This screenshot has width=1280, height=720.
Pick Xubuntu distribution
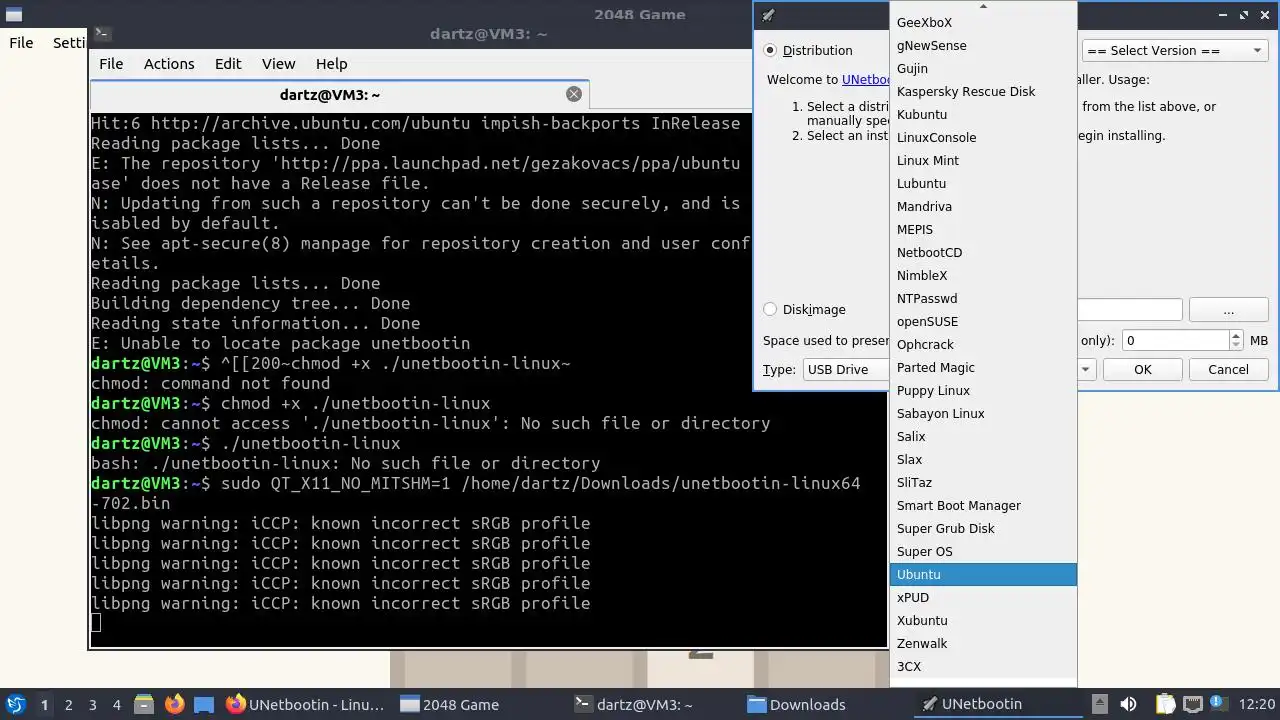click(983, 620)
